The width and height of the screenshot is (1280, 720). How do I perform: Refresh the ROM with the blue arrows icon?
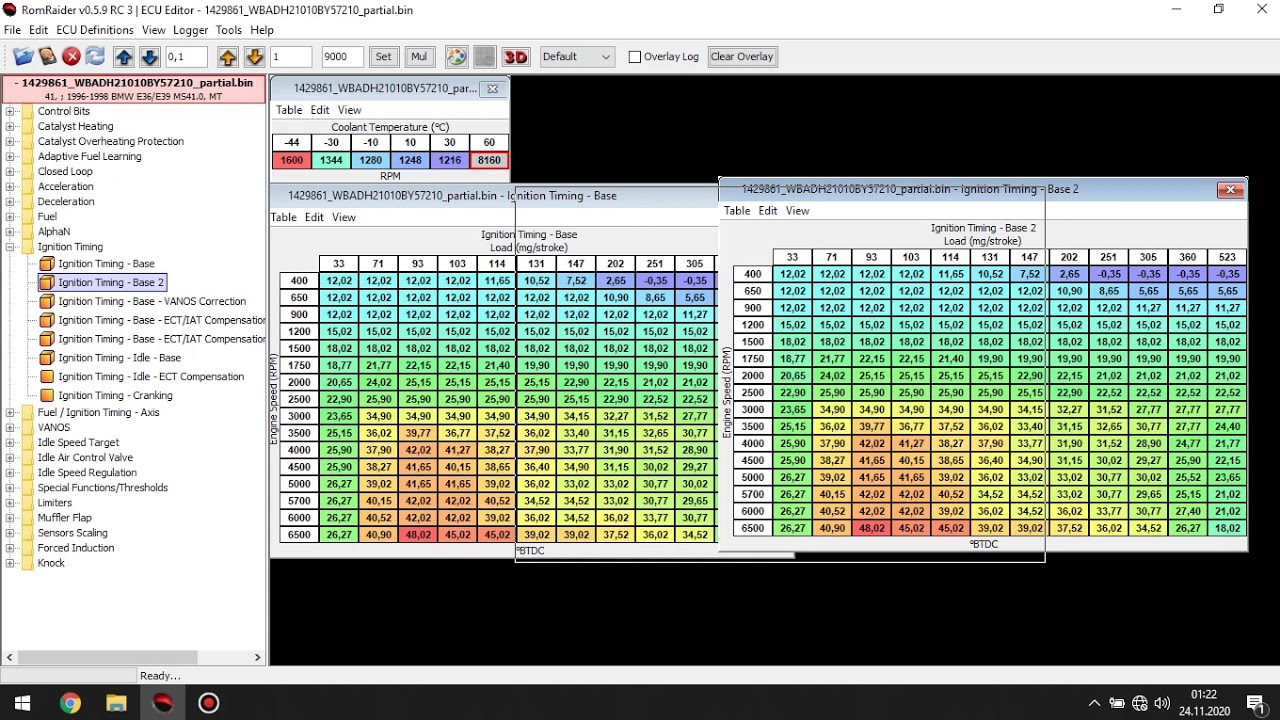coord(95,57)
